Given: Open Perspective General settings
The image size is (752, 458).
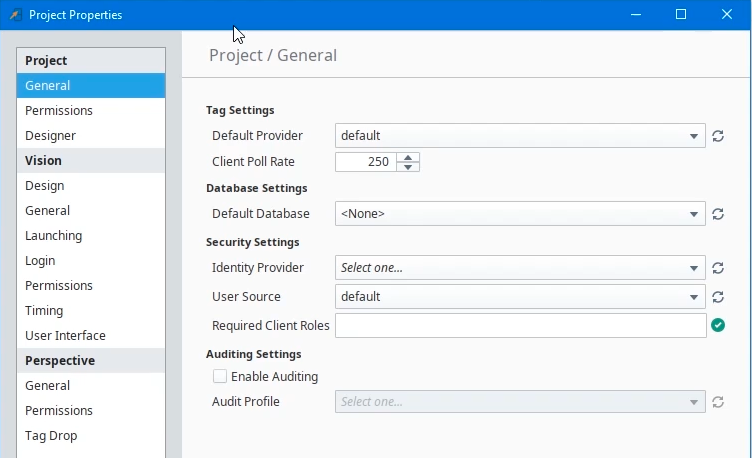Looking at the screenshot, I should pyautogui.click(x=91, y=386).
